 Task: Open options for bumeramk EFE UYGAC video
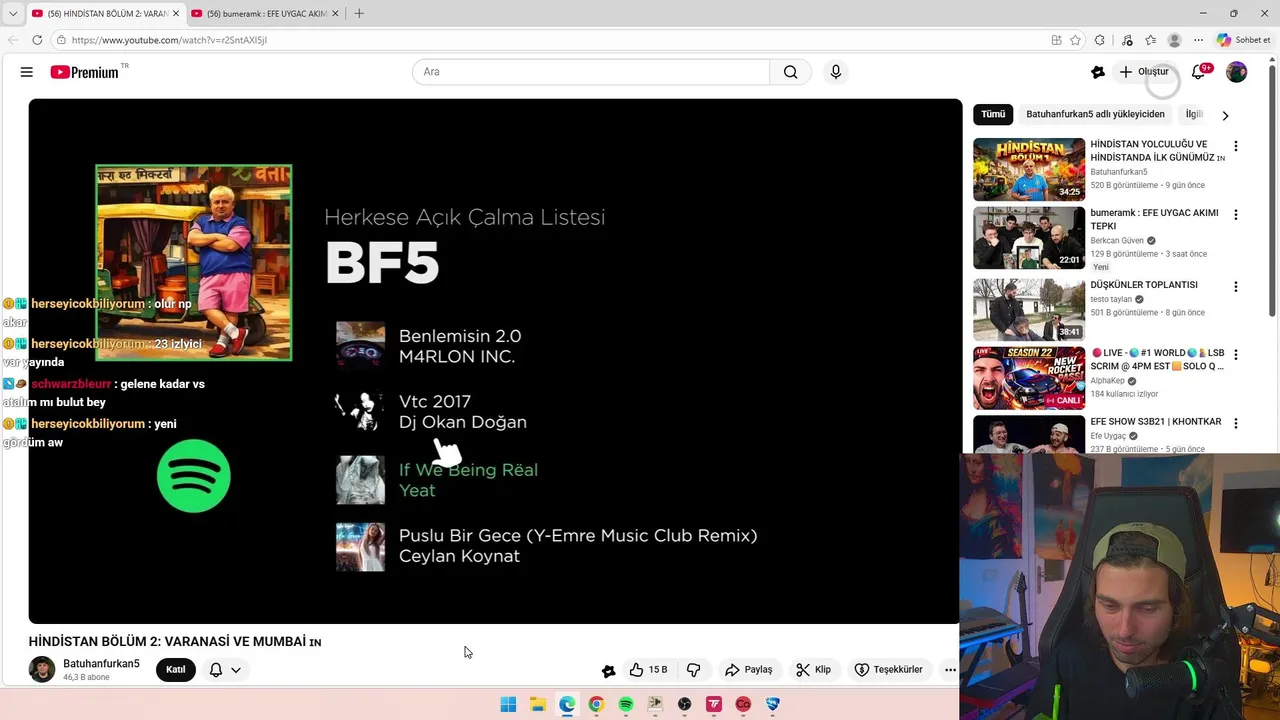[1236, 215]
